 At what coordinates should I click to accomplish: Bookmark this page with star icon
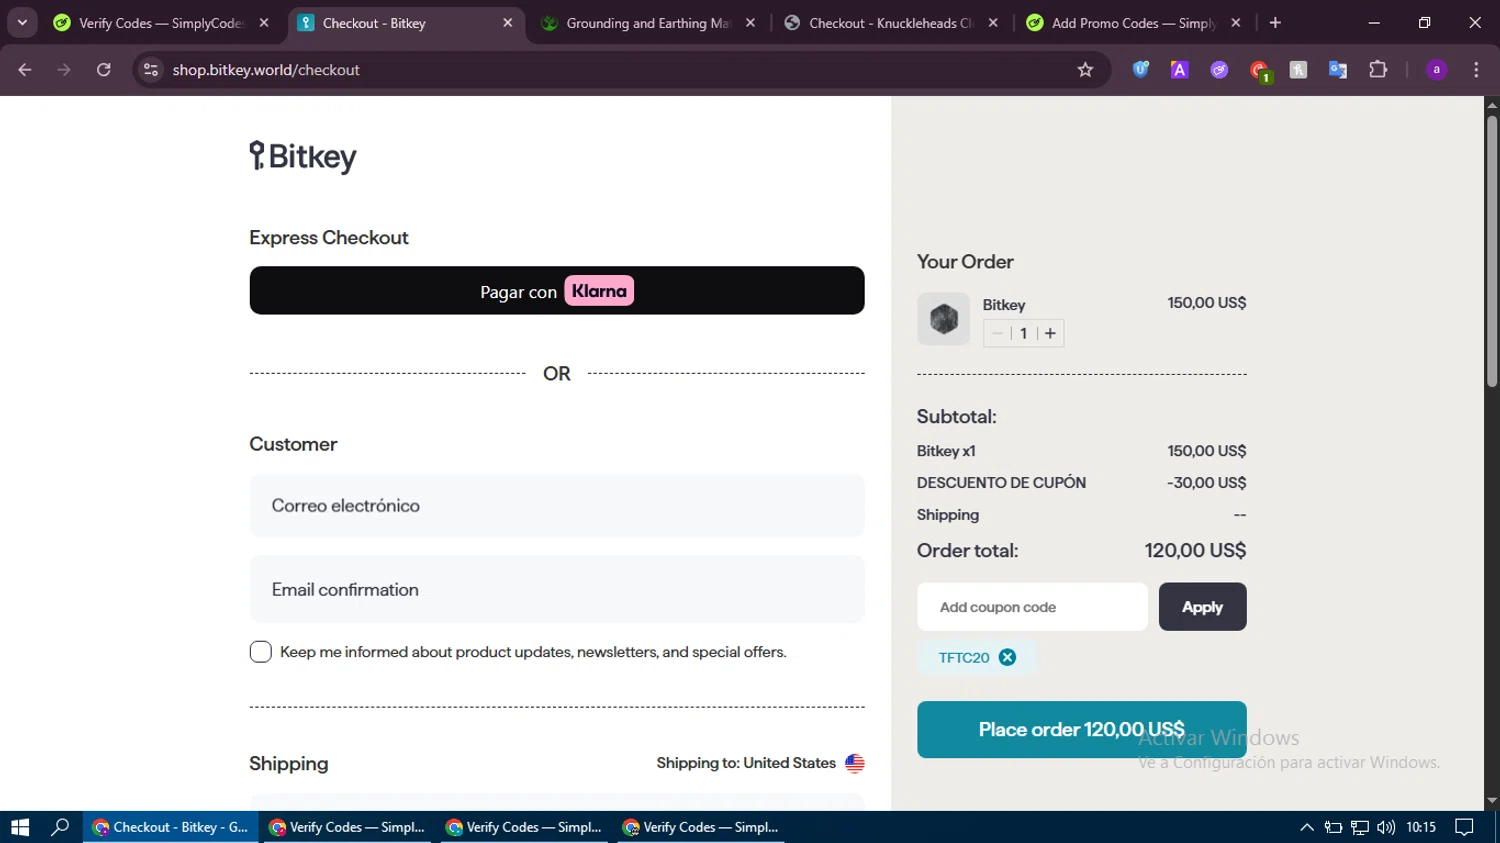[x=1085, y=70]
